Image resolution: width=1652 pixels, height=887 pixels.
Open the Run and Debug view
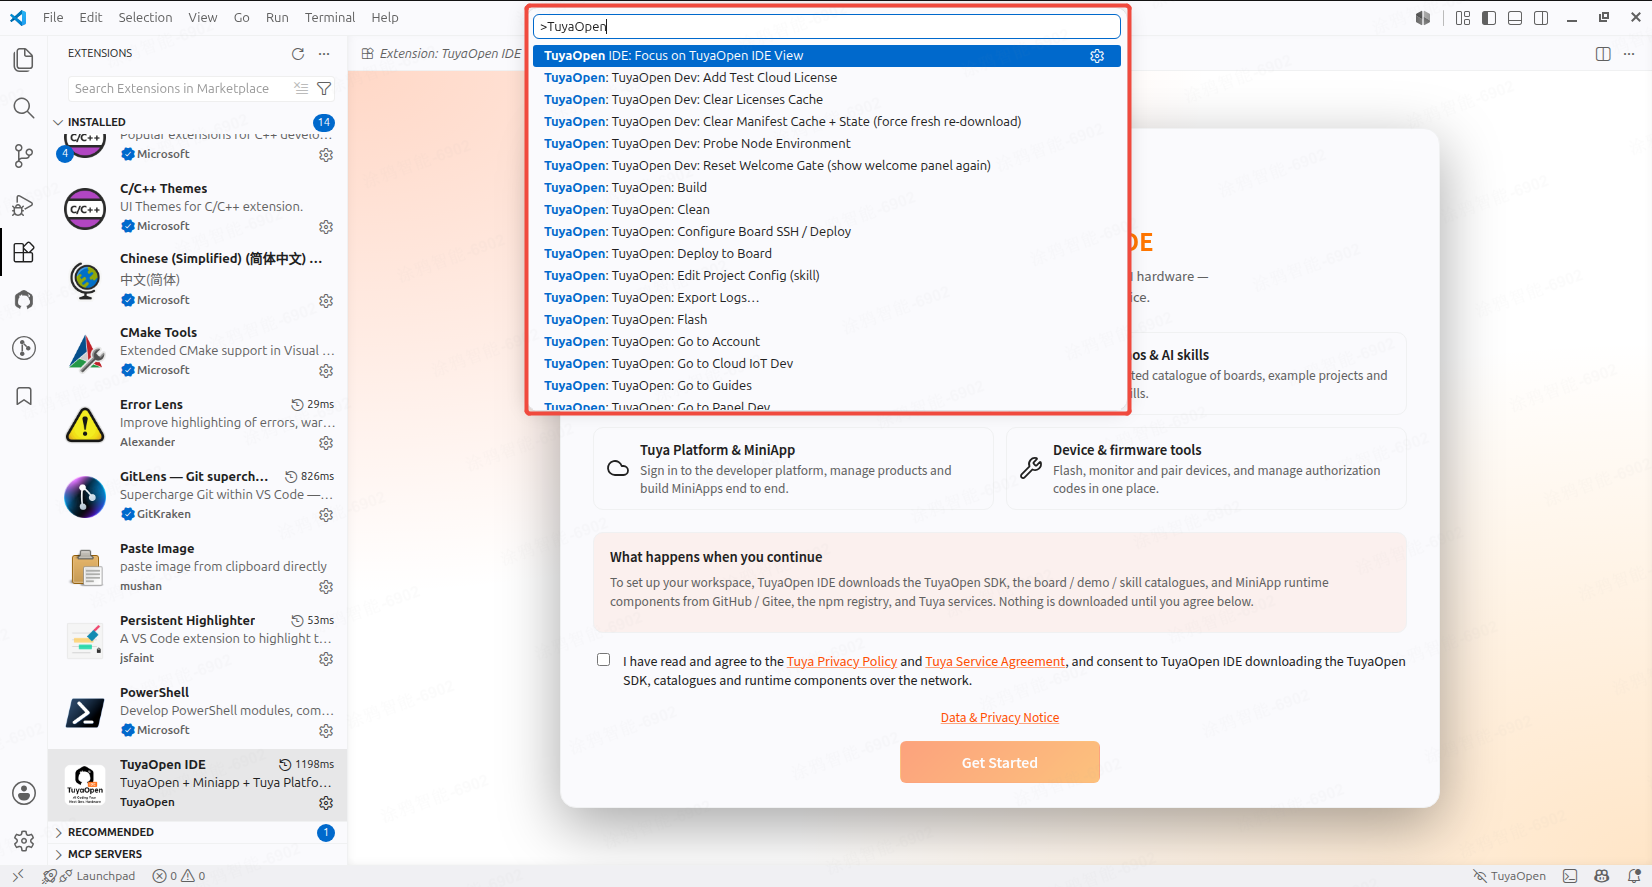(x=24, y=205)
